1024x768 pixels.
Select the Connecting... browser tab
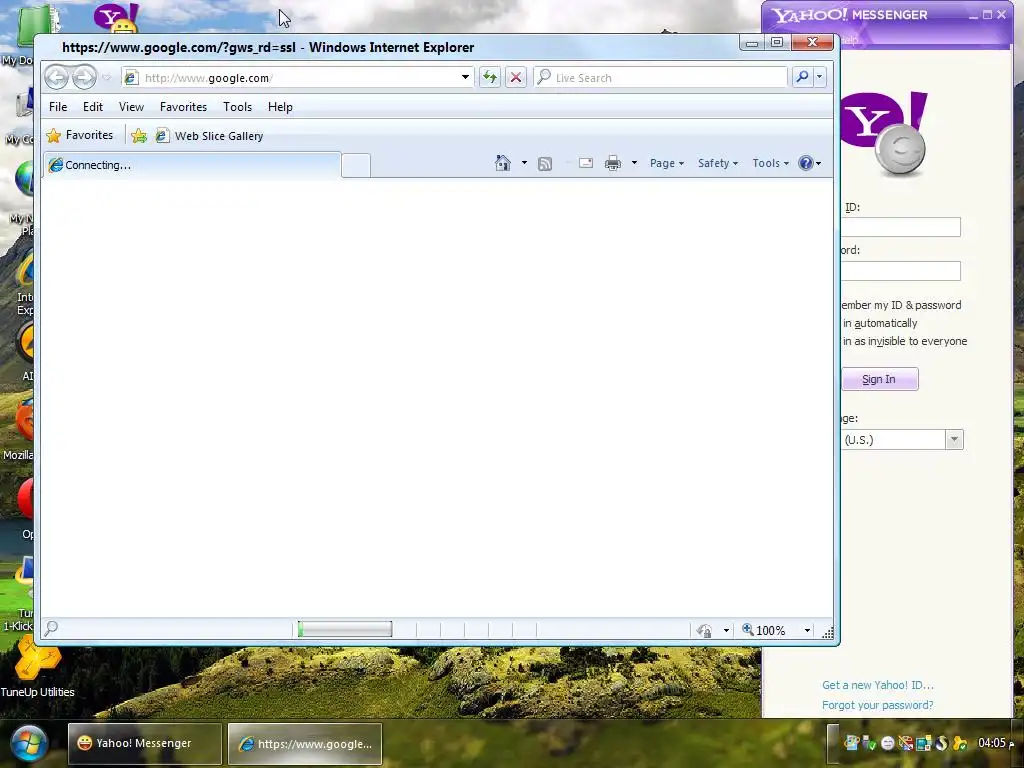[192, 165]
